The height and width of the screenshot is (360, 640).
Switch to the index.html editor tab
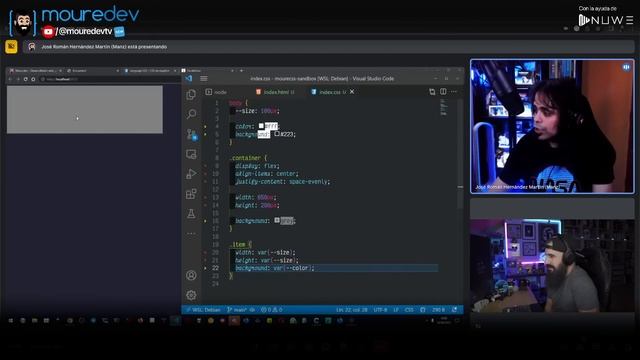275,92
